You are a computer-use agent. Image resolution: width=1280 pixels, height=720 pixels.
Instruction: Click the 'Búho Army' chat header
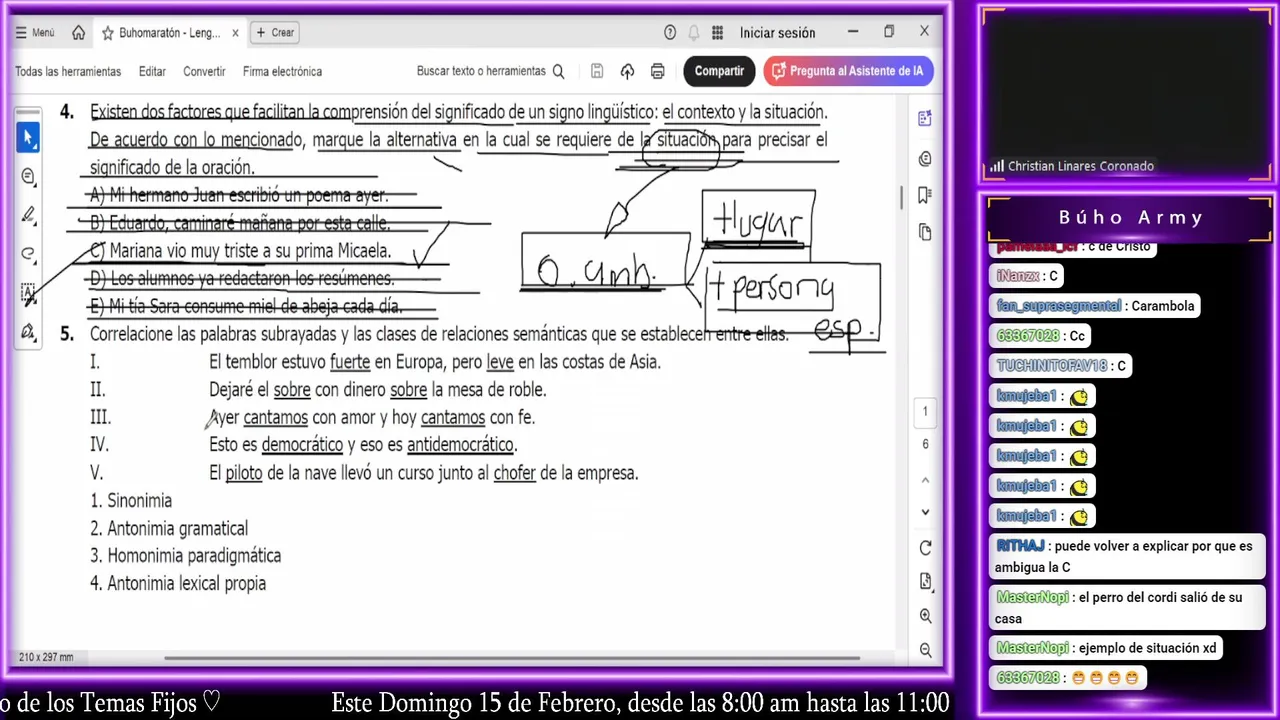pos(1131,217)
